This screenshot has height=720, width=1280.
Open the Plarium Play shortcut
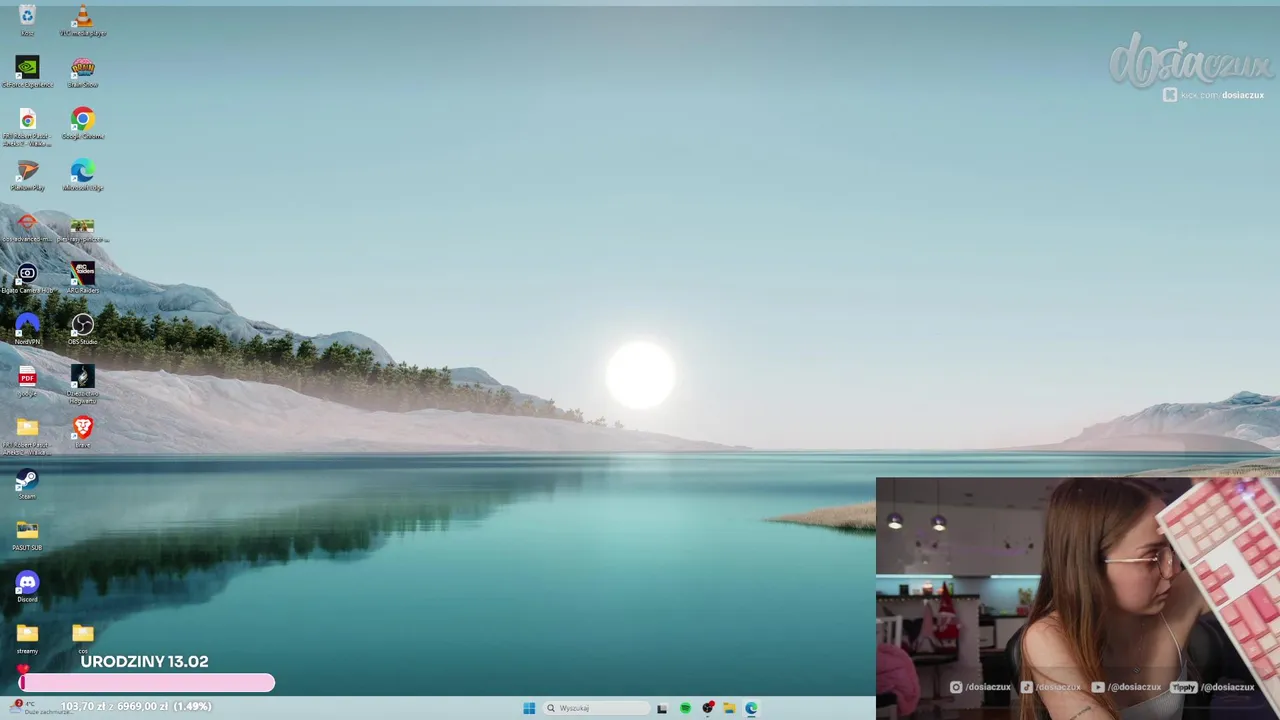pyautogui.click(x=27, y=174)
